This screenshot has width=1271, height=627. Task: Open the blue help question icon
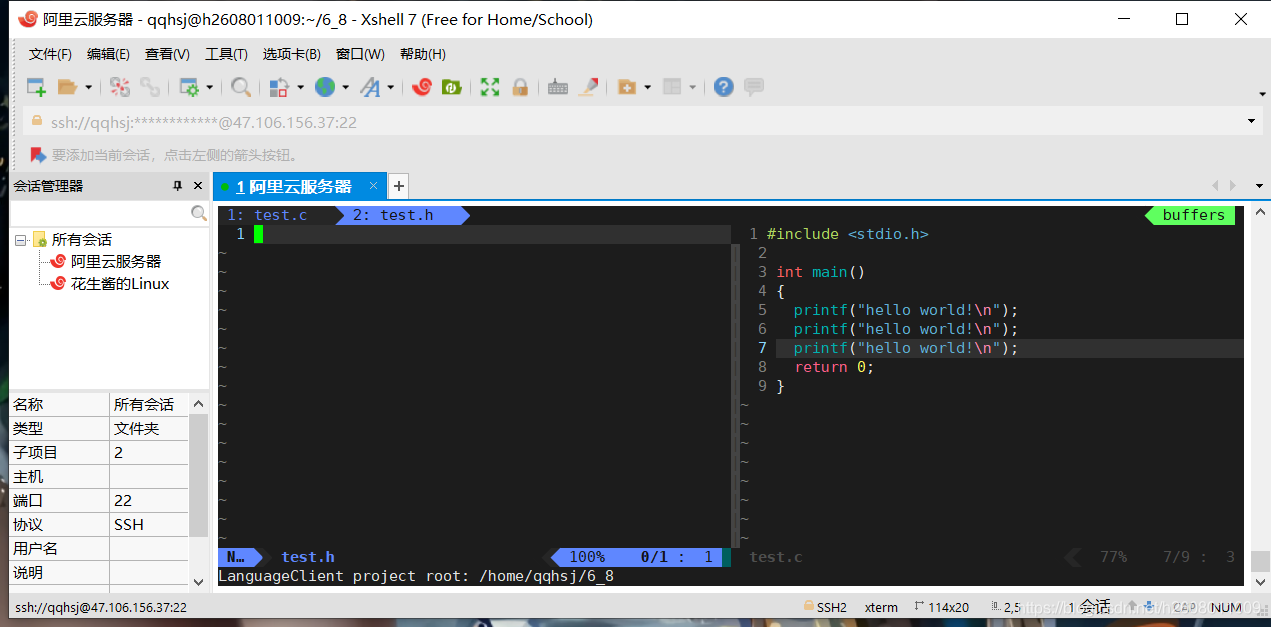[724, 87]
